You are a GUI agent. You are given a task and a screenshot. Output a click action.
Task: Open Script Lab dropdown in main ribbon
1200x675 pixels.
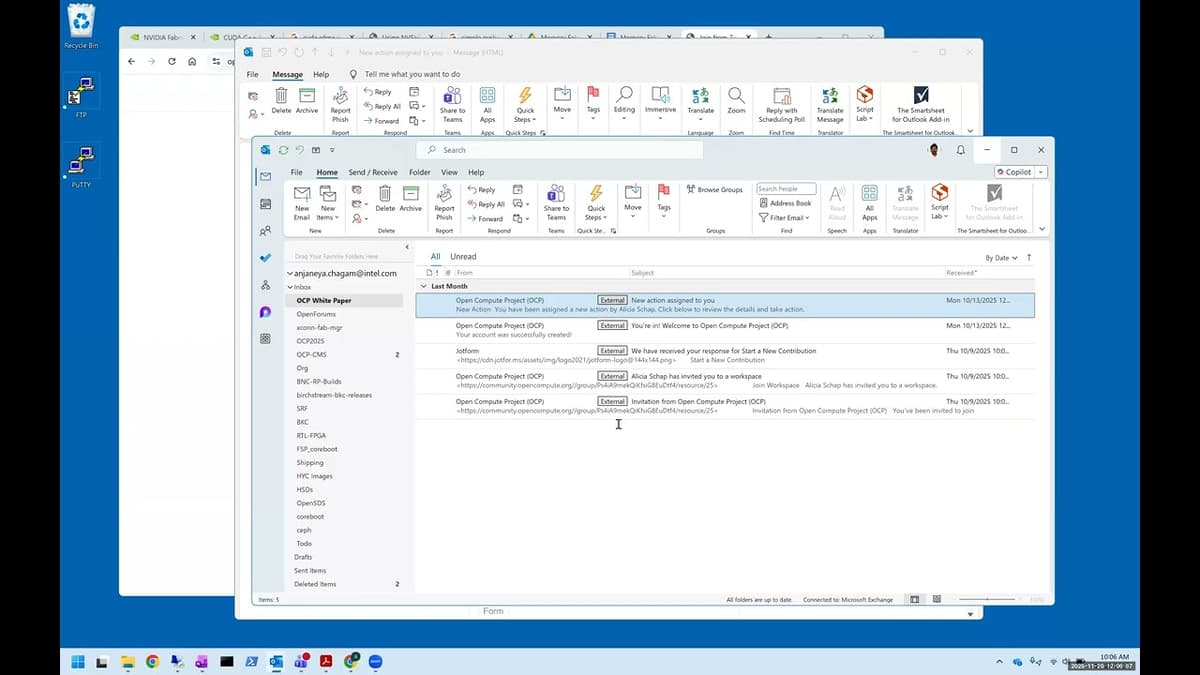point(939,203)
